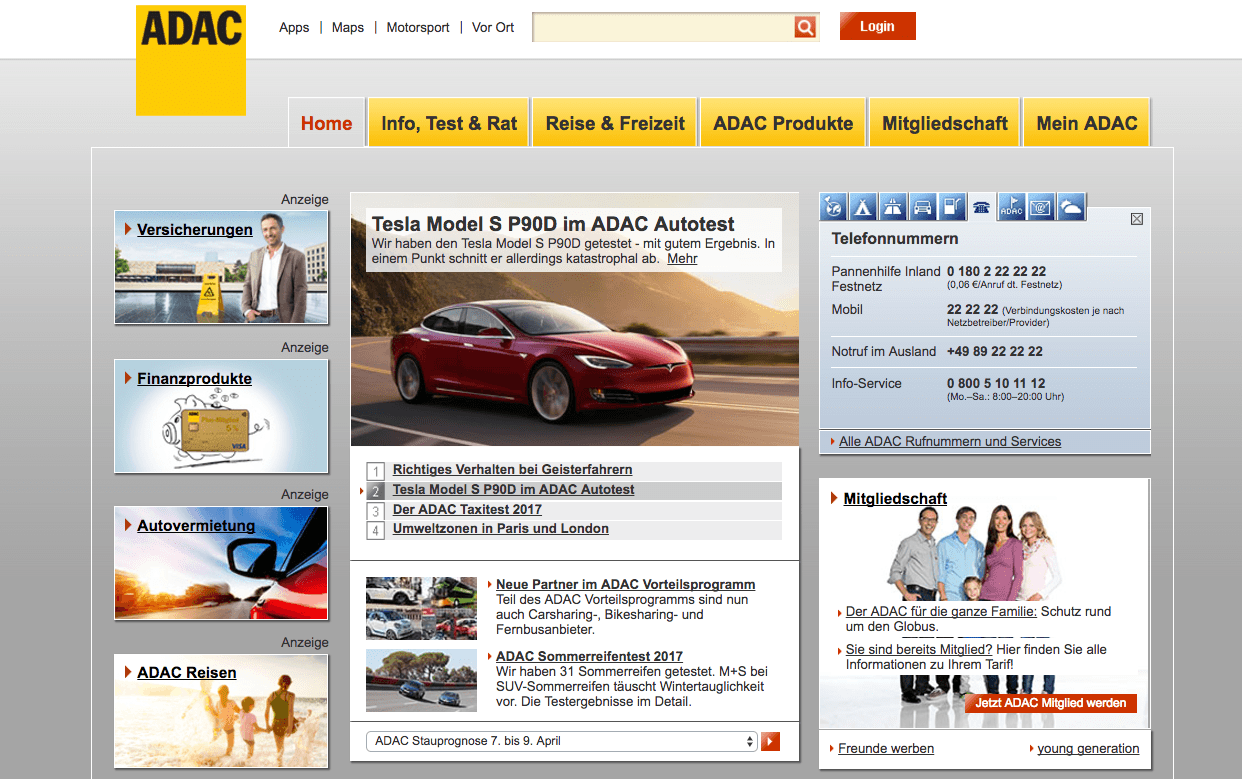Select slide number 3 in the teaser list
The image size is (1242, 779).
[376, 511]
